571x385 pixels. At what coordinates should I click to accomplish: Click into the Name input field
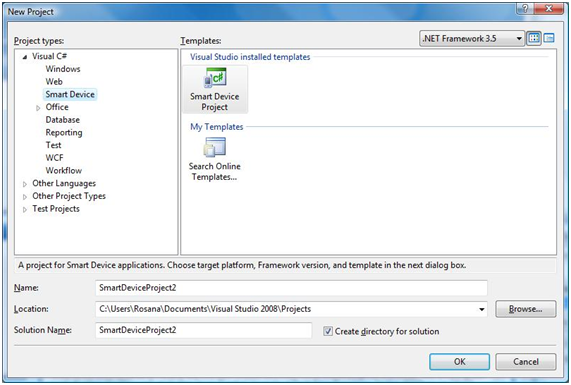[291, 288]
